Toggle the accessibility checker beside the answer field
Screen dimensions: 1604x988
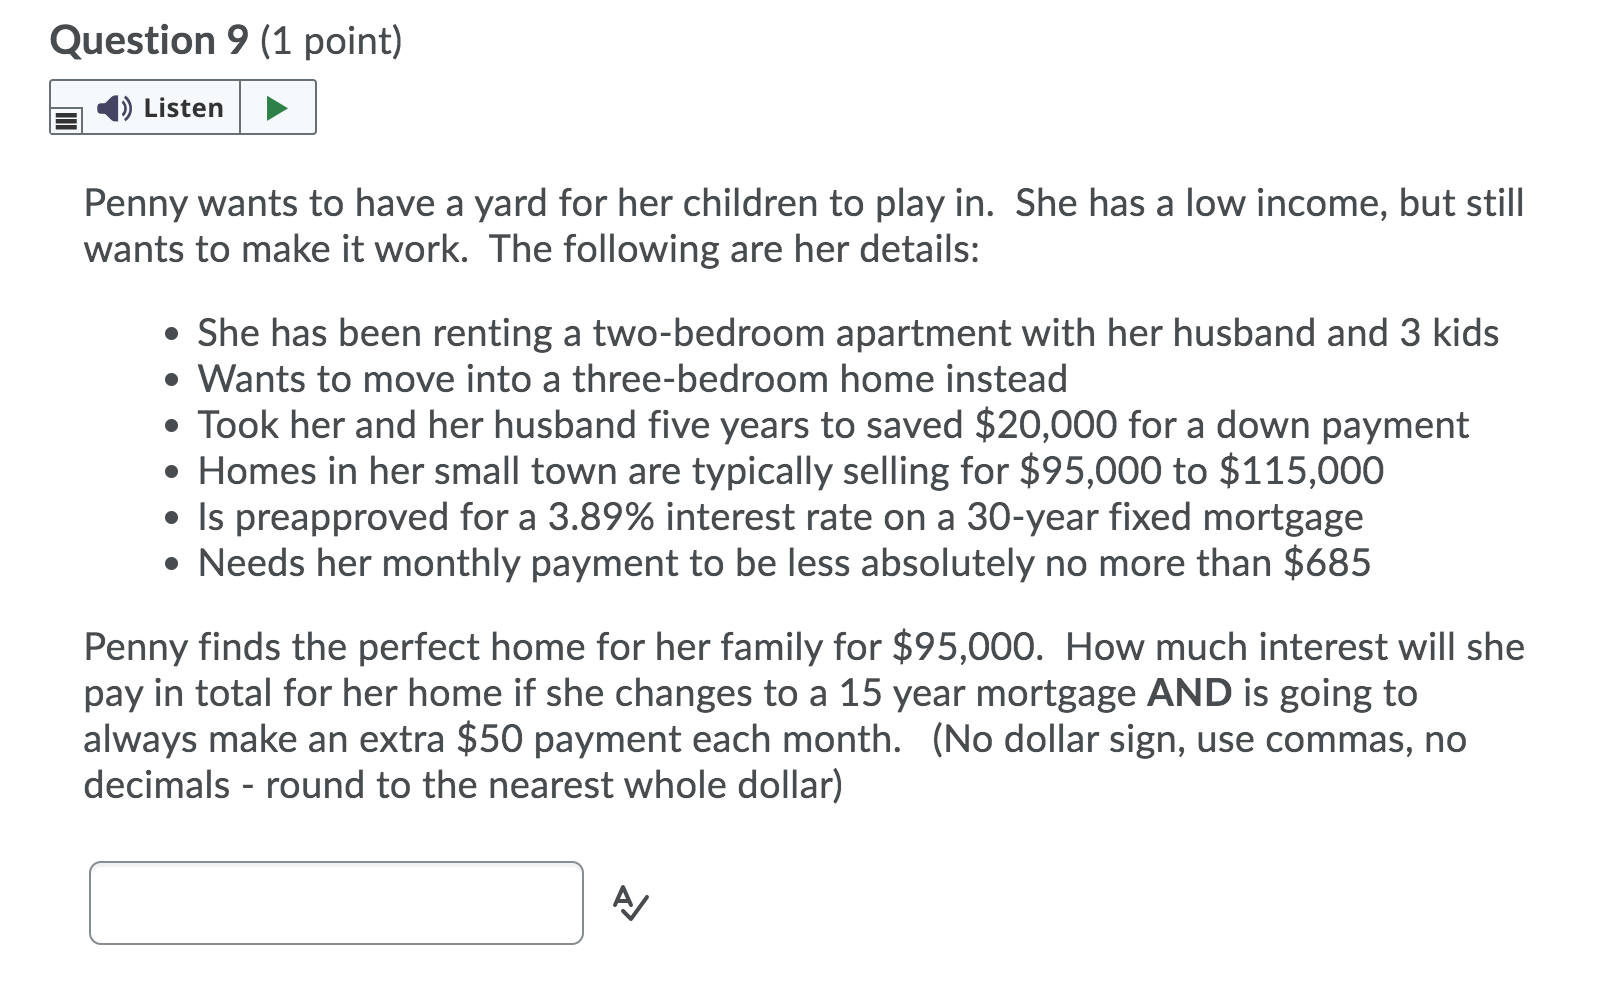pos(628,903)
